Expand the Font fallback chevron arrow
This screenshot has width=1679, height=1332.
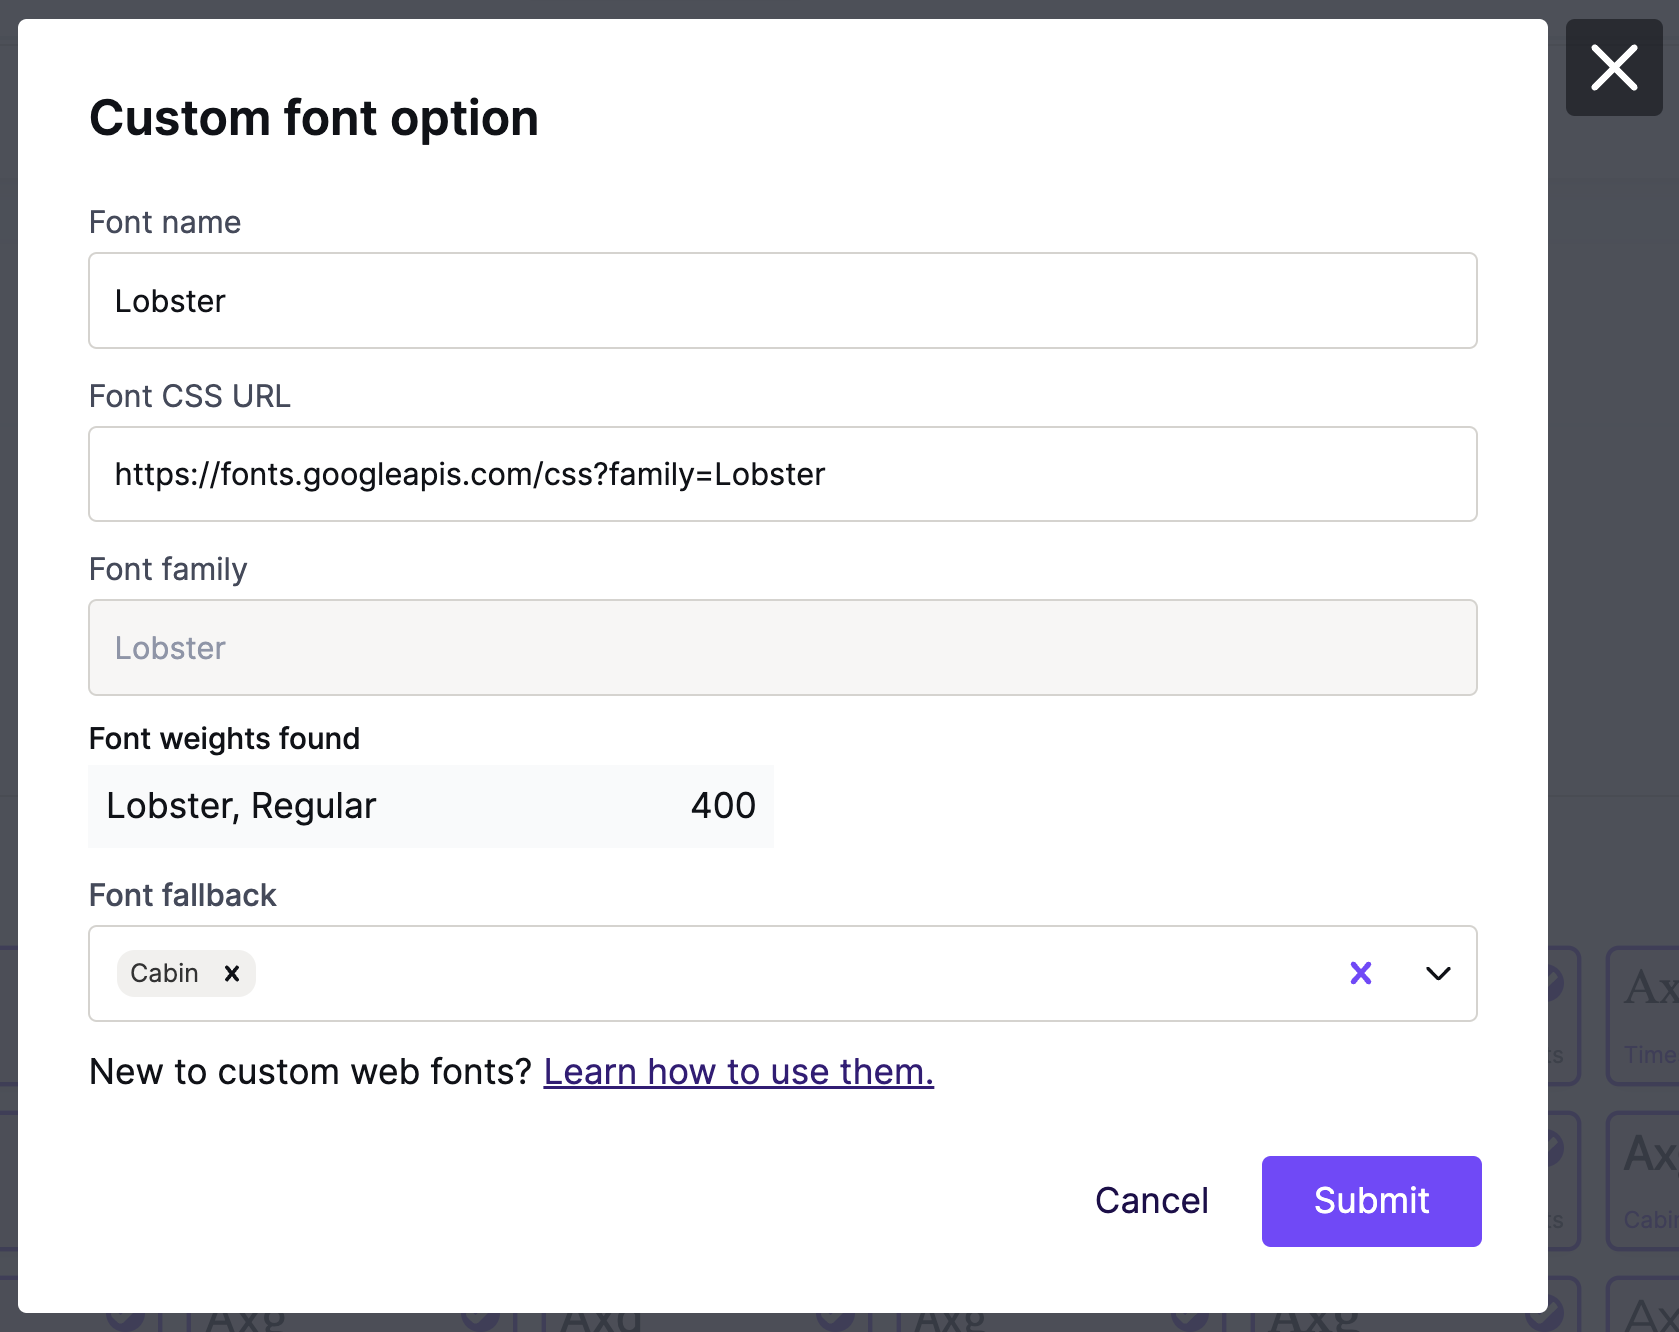(1437, 973)
